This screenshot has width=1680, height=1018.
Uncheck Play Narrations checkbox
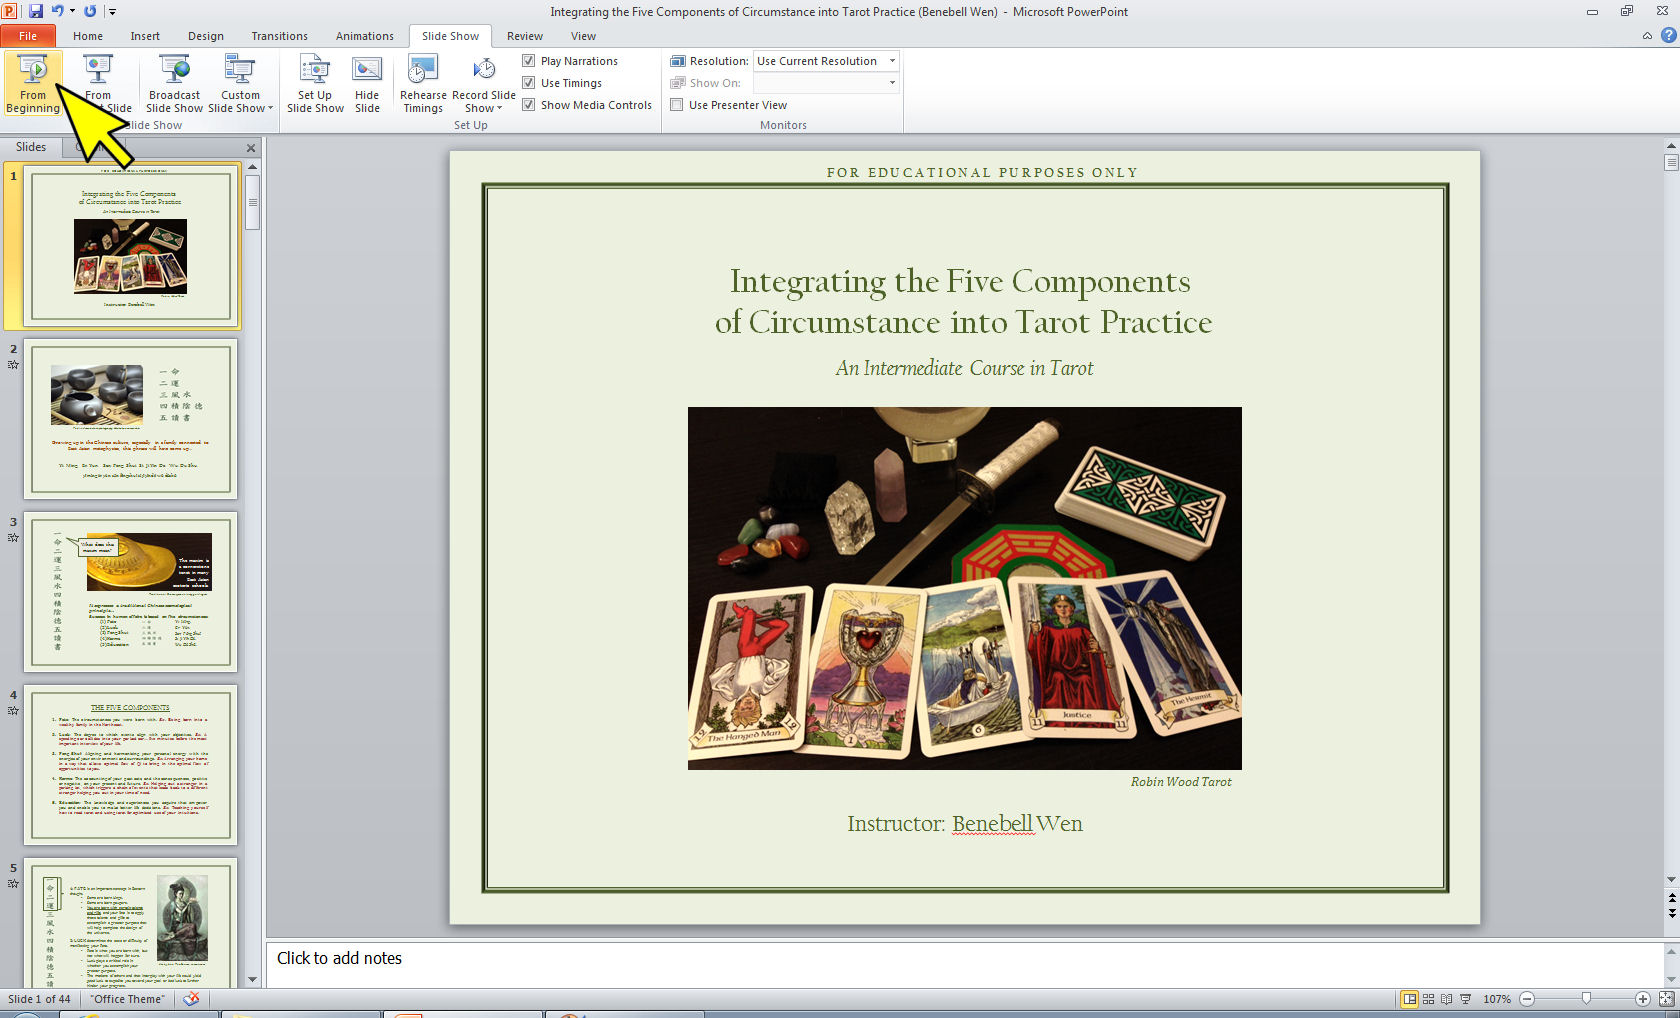[x=529, y=61]
